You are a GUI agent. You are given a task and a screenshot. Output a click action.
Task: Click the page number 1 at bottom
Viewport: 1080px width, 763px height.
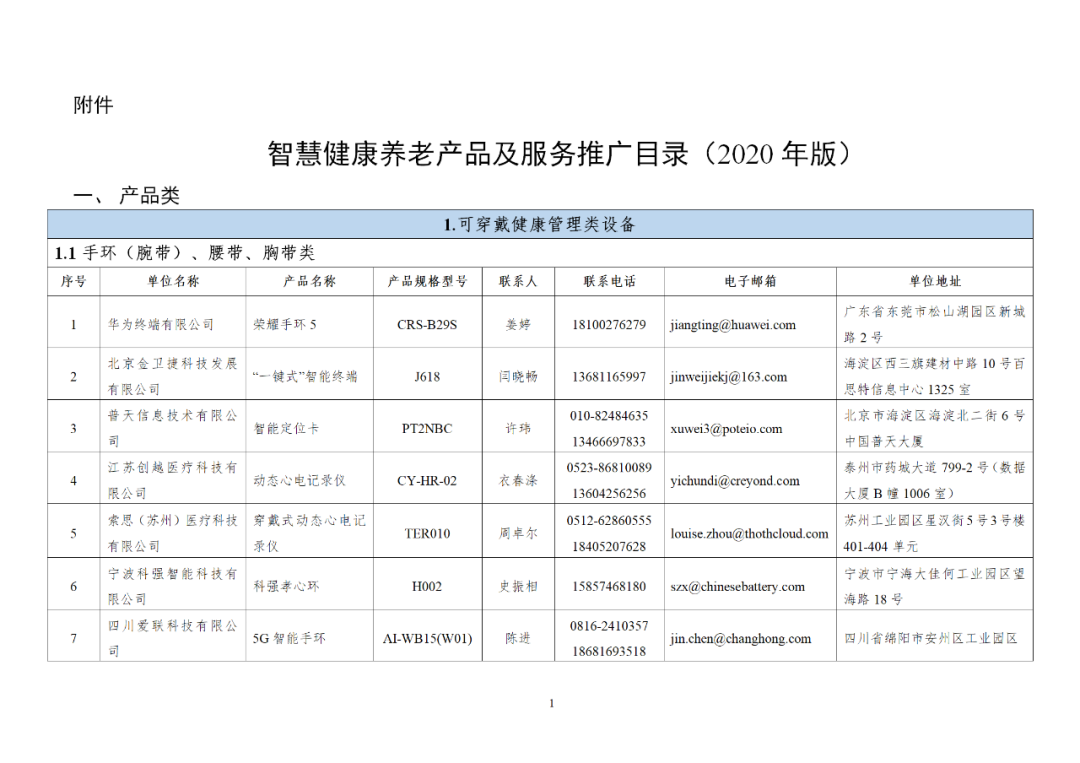551,704
